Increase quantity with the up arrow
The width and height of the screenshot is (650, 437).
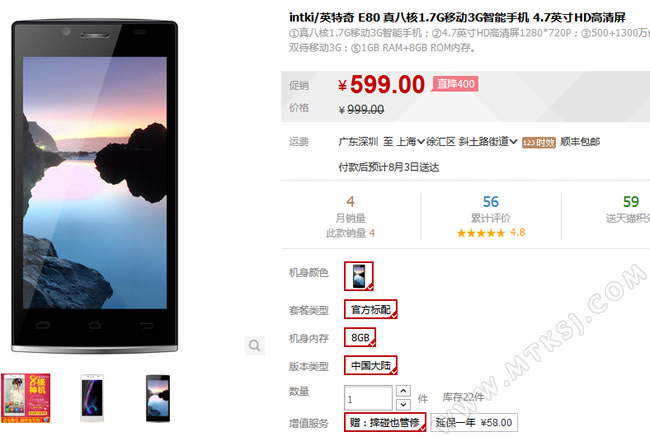click(403, 391)
